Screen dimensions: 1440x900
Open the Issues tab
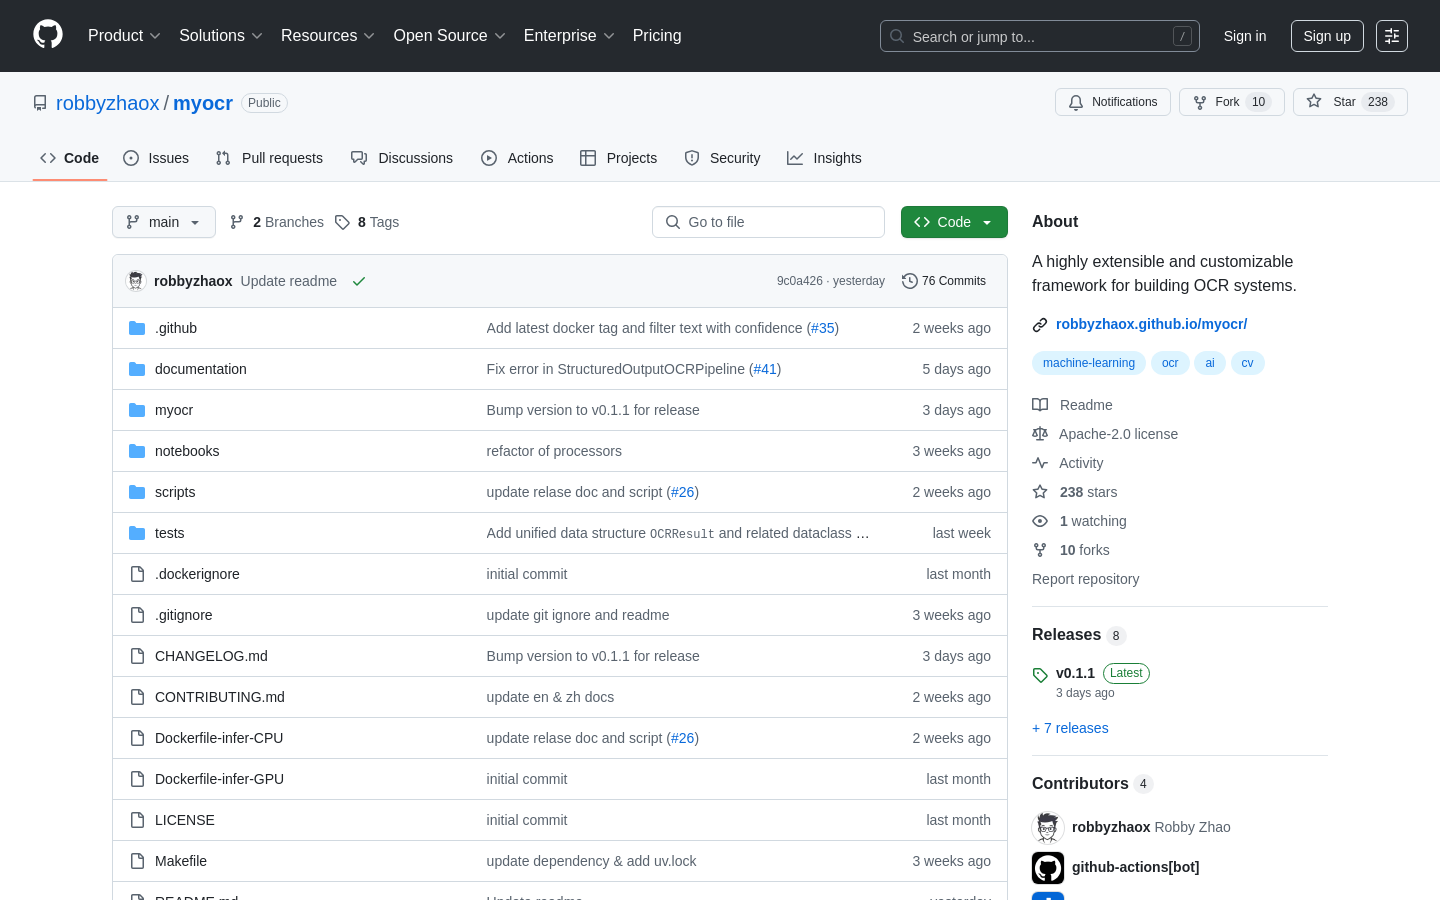click(156, 158)
